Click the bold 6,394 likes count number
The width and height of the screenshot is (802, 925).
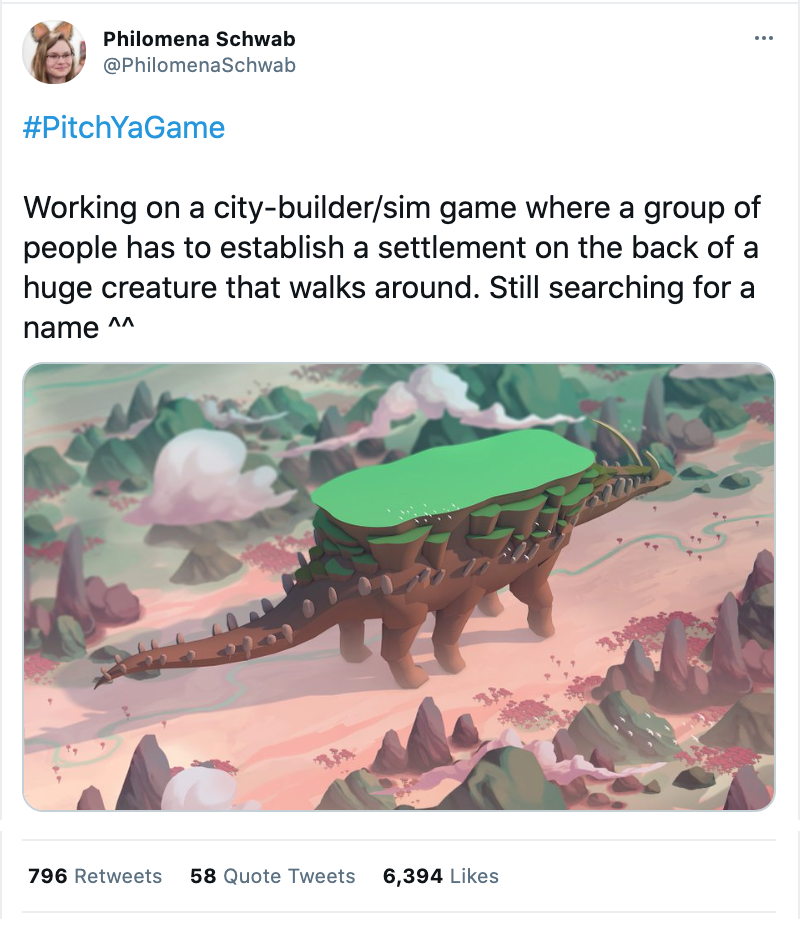[x=413, y=876]
